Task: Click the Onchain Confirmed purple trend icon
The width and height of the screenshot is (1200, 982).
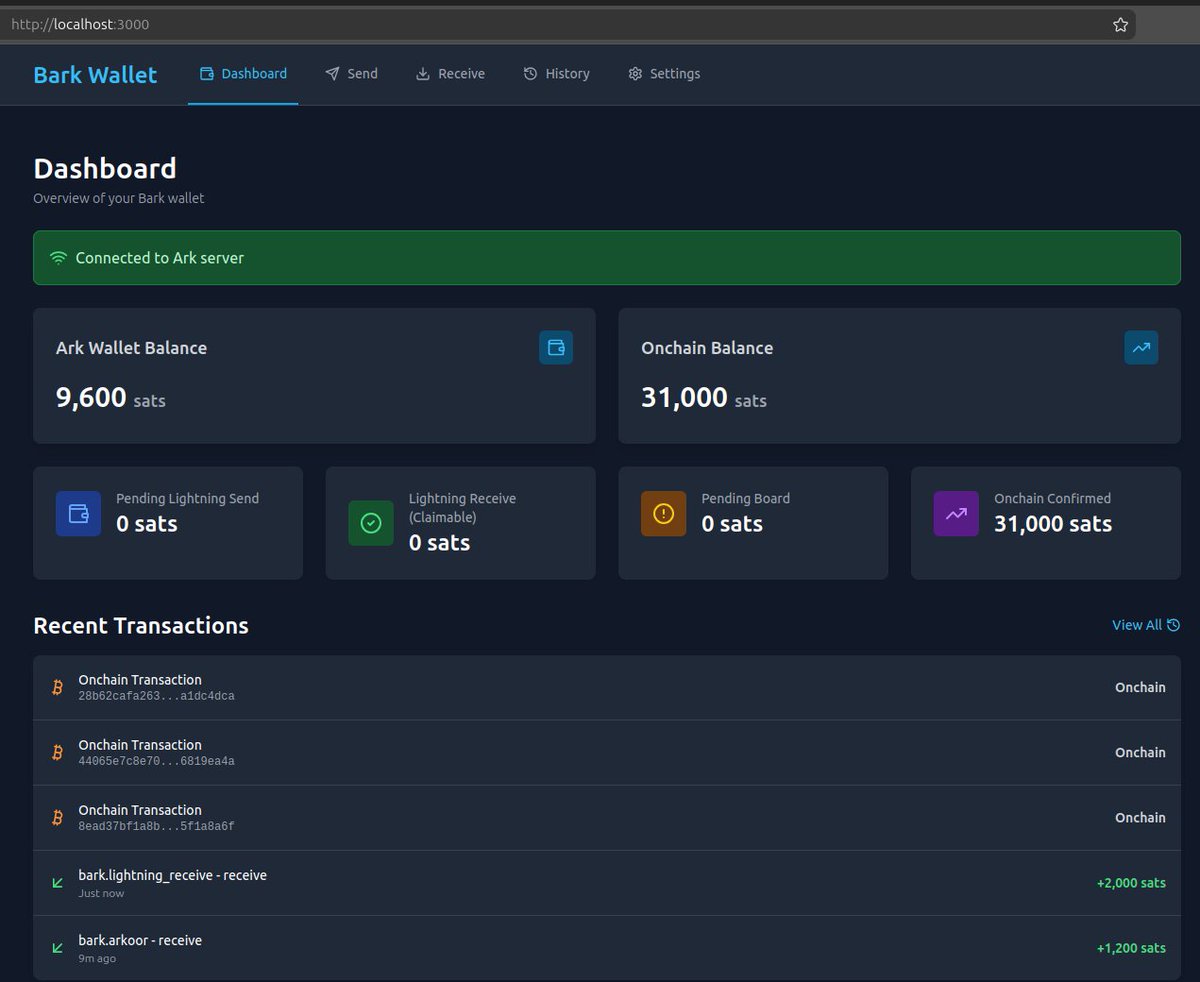Action: [956, 513]
